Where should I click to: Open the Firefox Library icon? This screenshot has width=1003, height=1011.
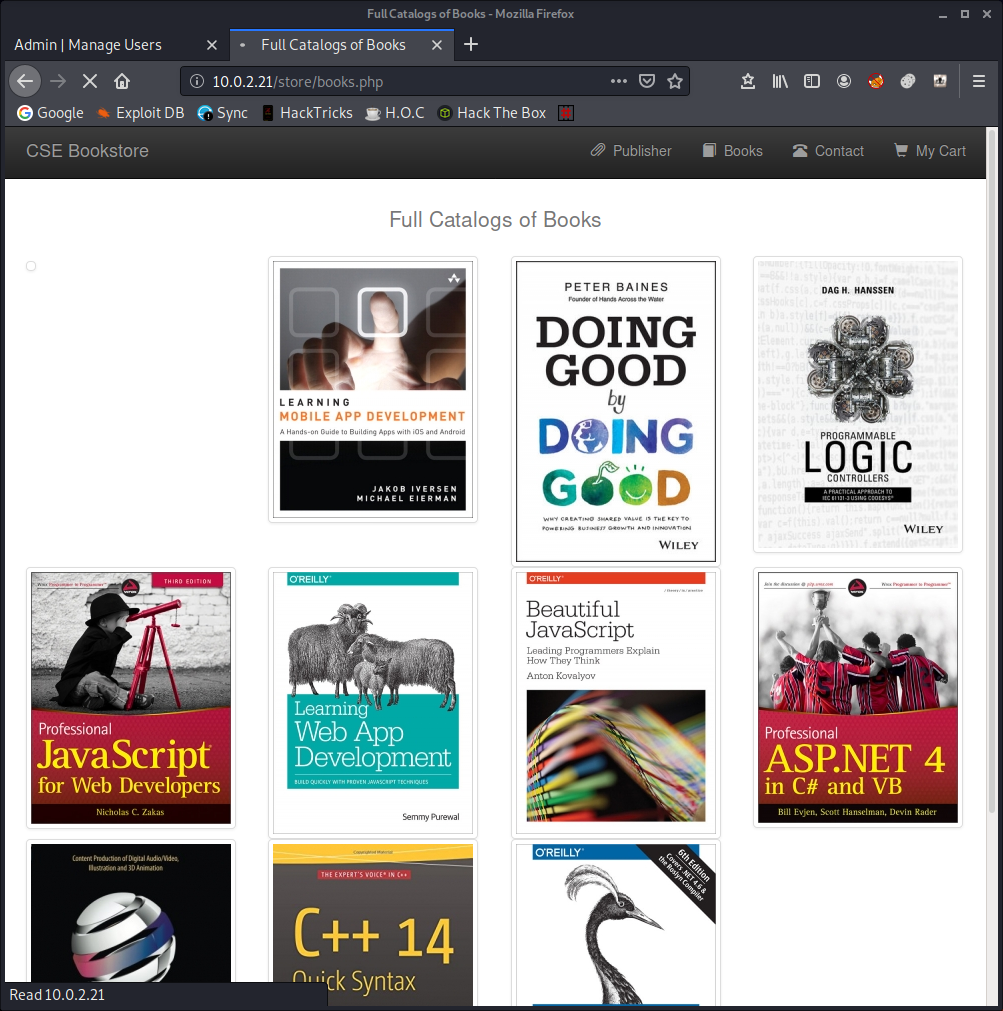[x=780, y=81]
